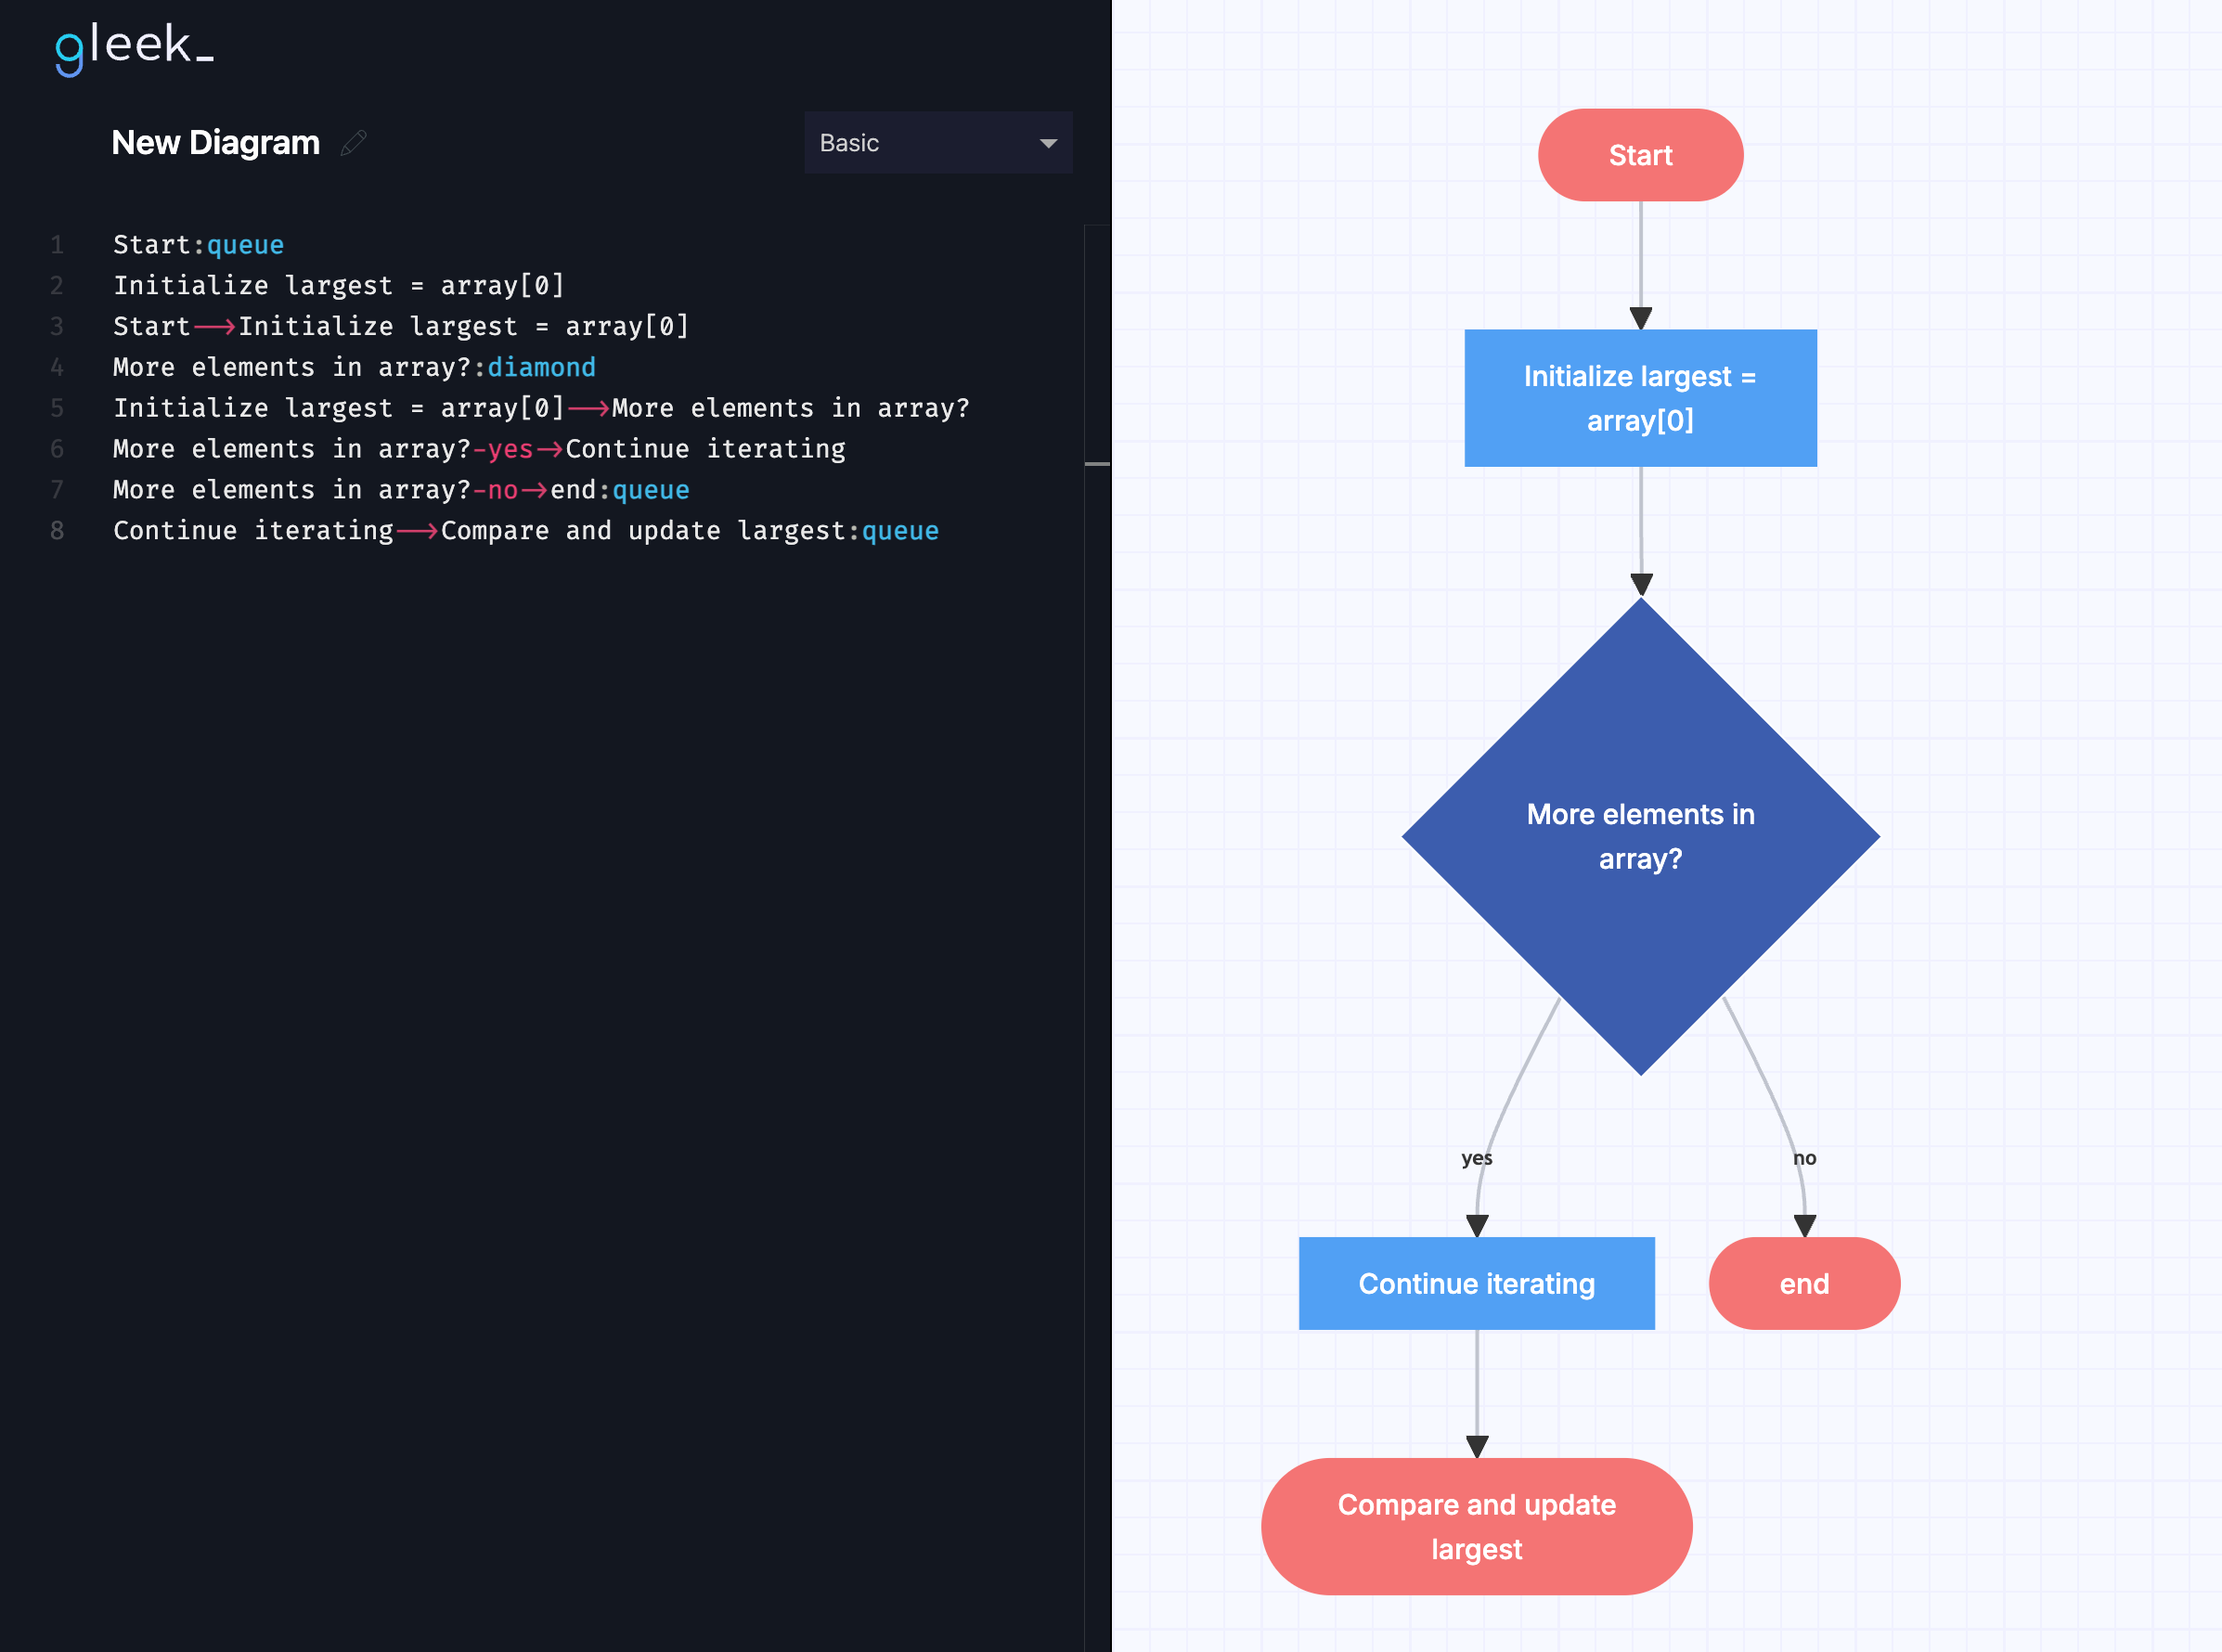Click line 7 end:queue text

[619, 490]
